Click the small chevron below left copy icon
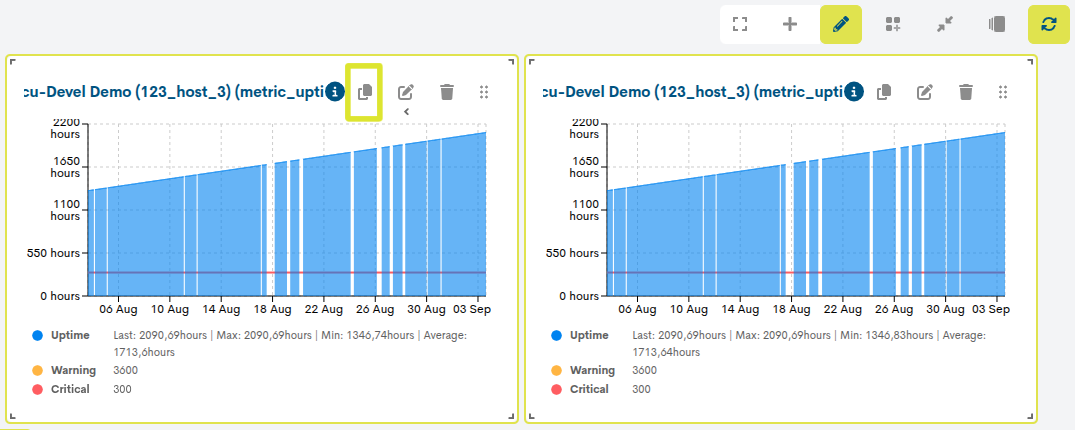 407,111
